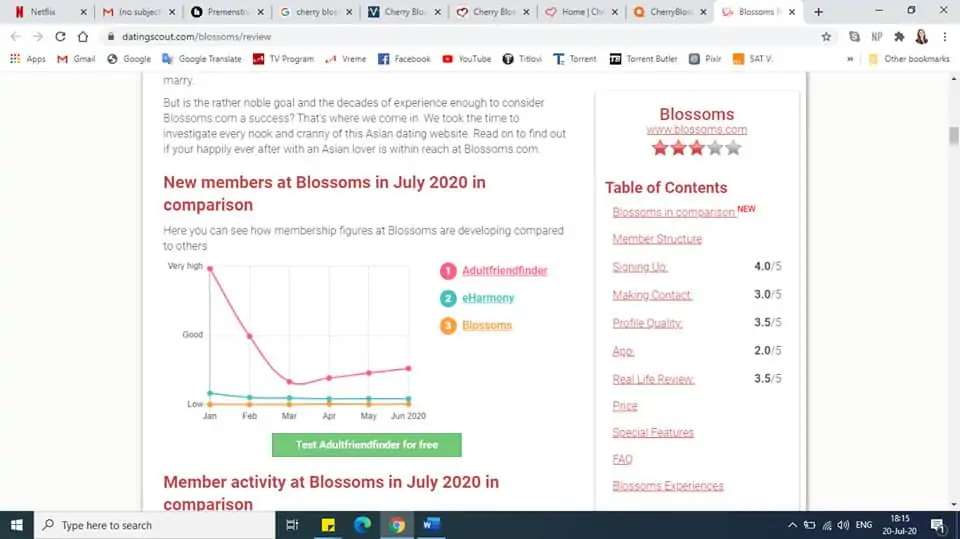
Task: Open TV Program bookmark
Action: (283, 59)
